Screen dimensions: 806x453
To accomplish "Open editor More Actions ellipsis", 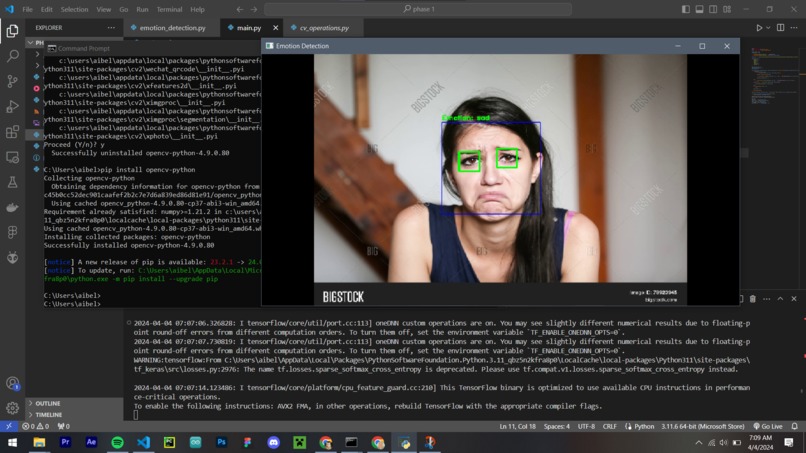I will click(x=794, y=28).
